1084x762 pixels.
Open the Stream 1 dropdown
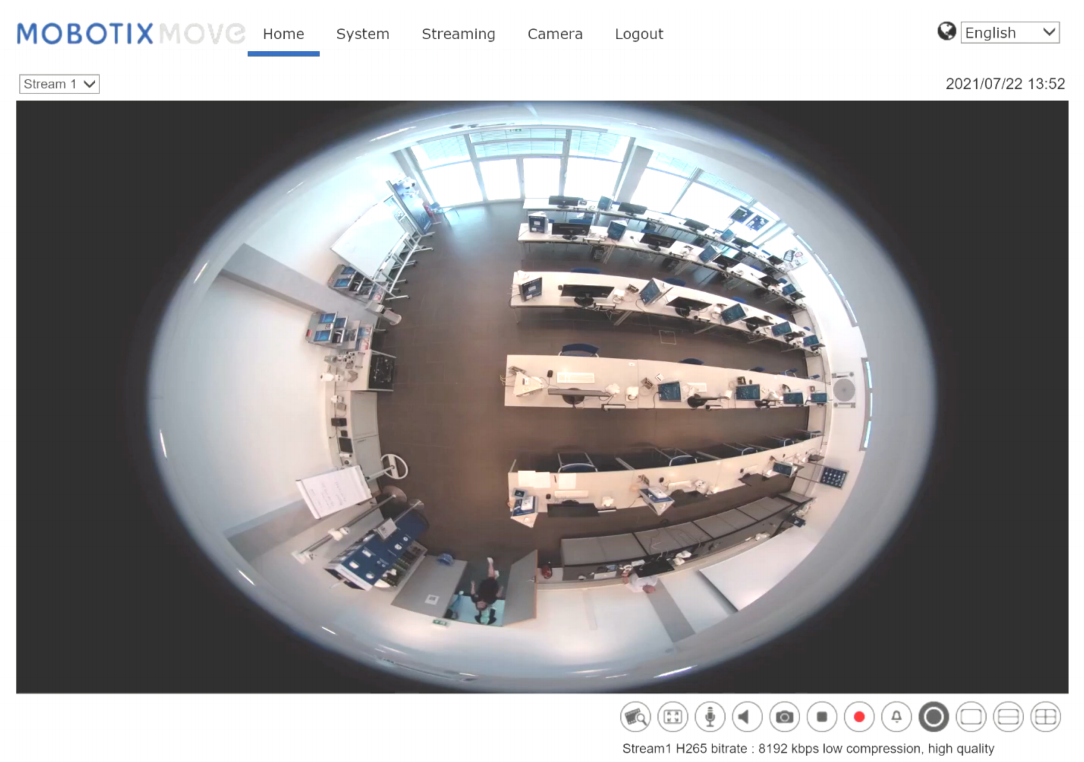59,84
